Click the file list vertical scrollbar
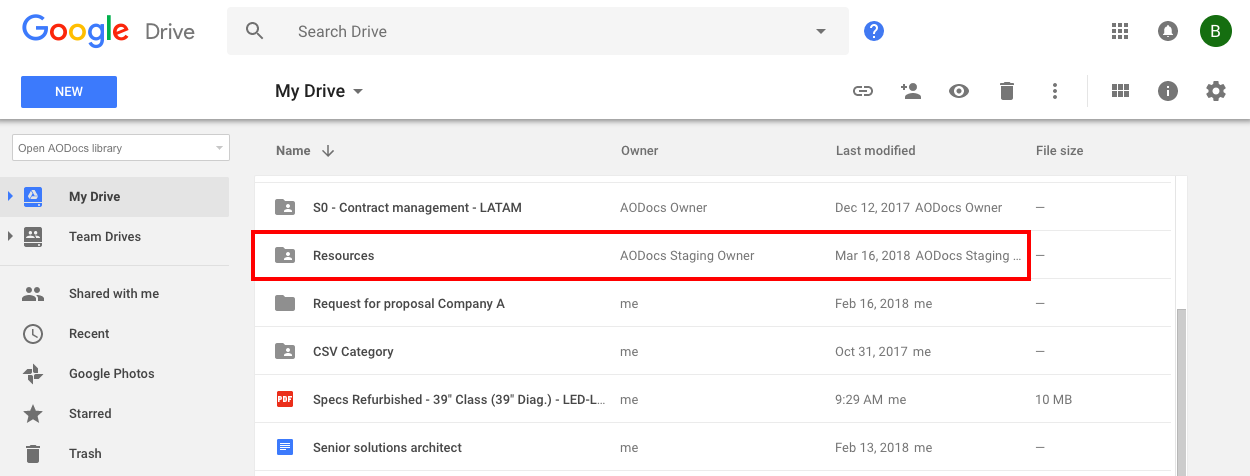 tap(1182, 392)
